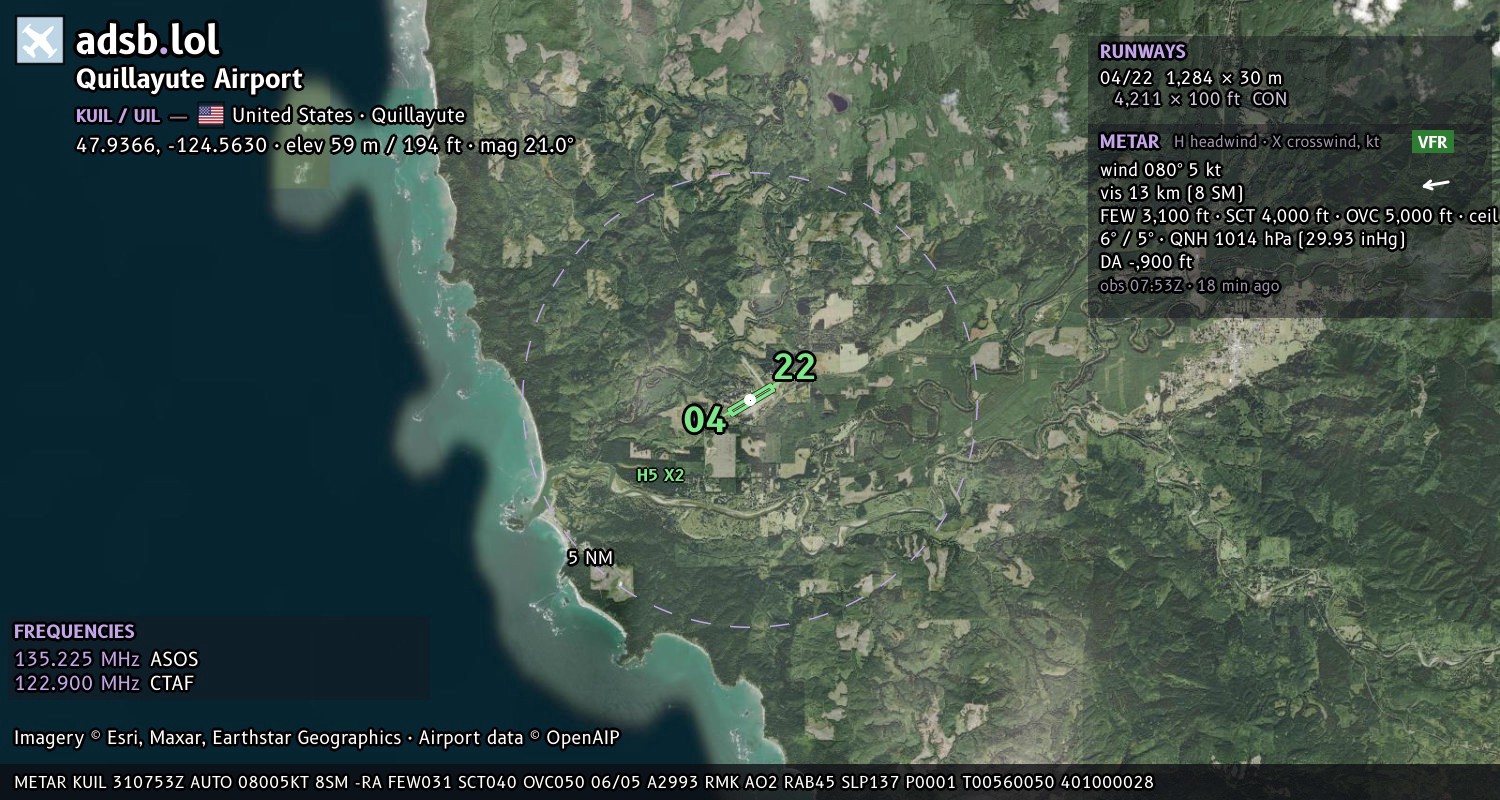This screenshot has height=800, width=1500.
Task: Click the FEW 3,100 ft cloud layer line
Action: coord(1298,216)
